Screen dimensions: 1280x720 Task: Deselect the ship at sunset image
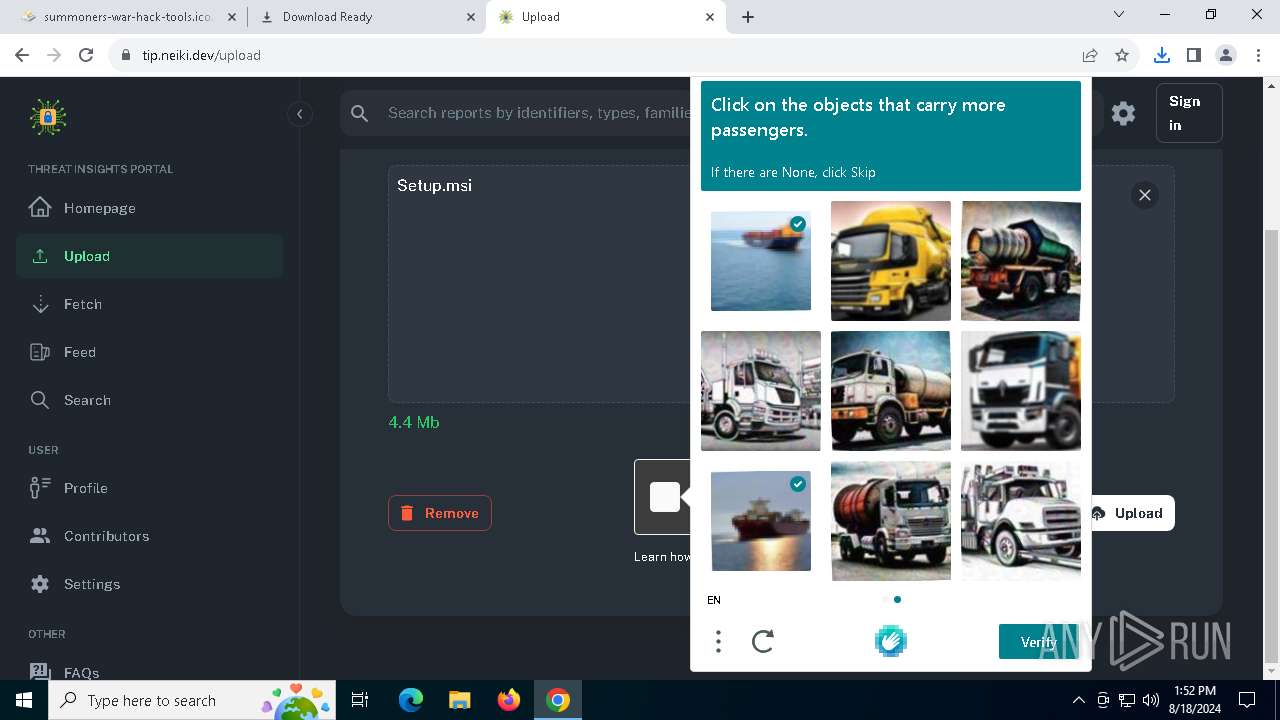tap(761, 521)
